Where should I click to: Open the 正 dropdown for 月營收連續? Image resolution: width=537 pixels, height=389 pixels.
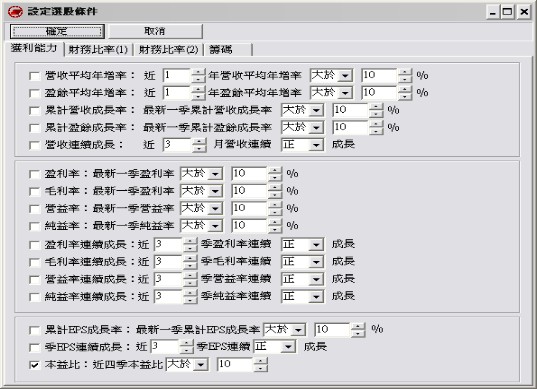(x=302, y=145)
